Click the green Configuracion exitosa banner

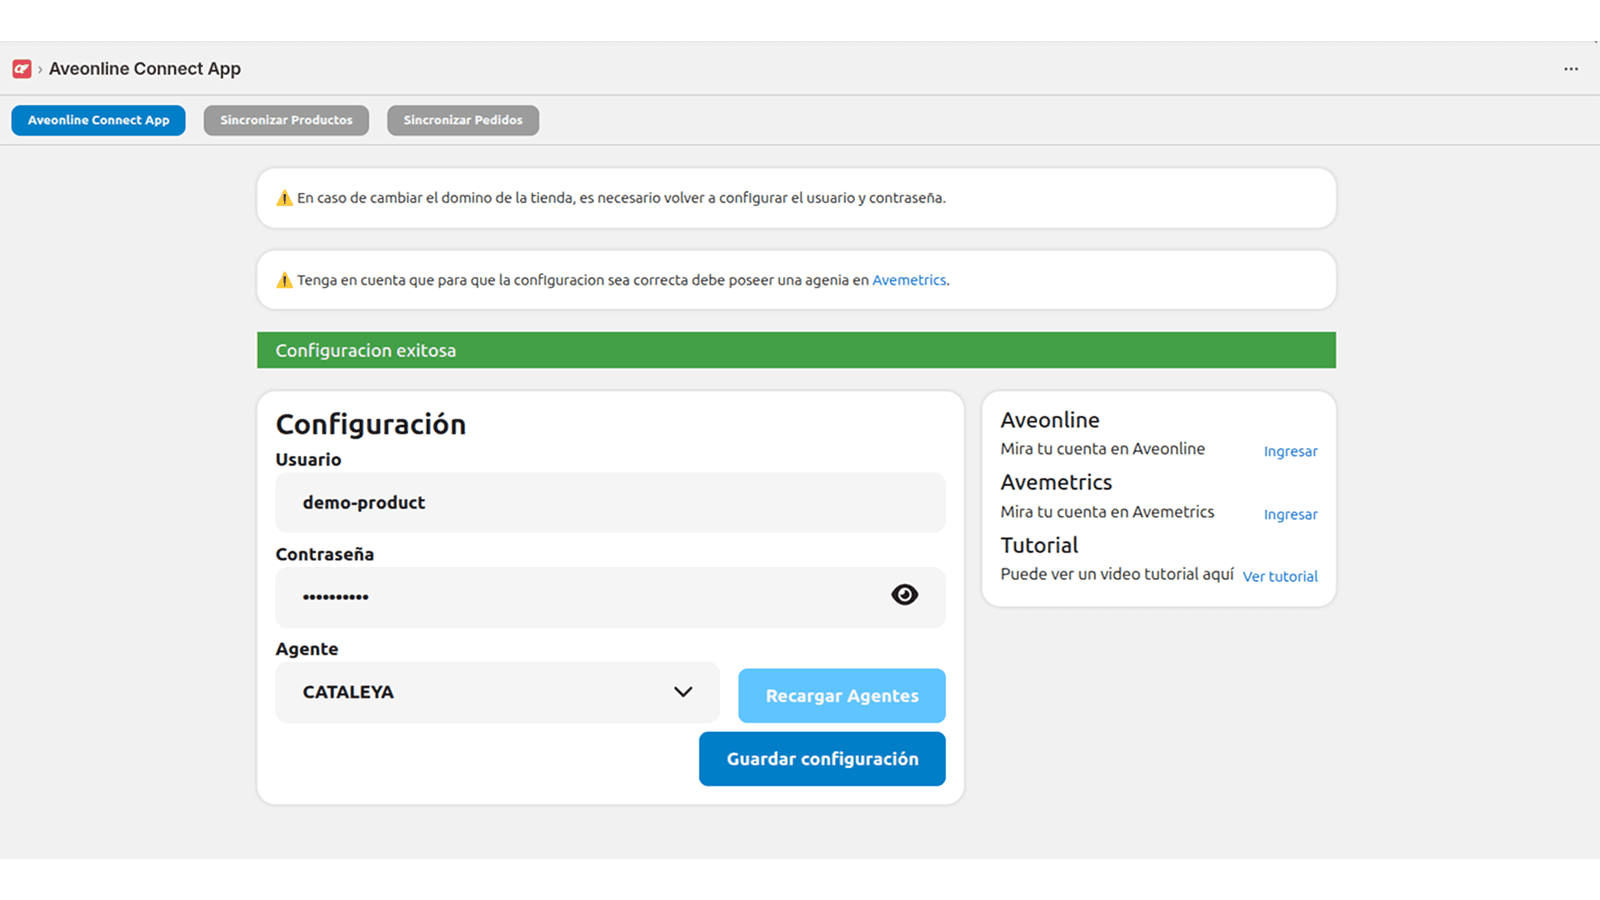[x=795, y=350]
